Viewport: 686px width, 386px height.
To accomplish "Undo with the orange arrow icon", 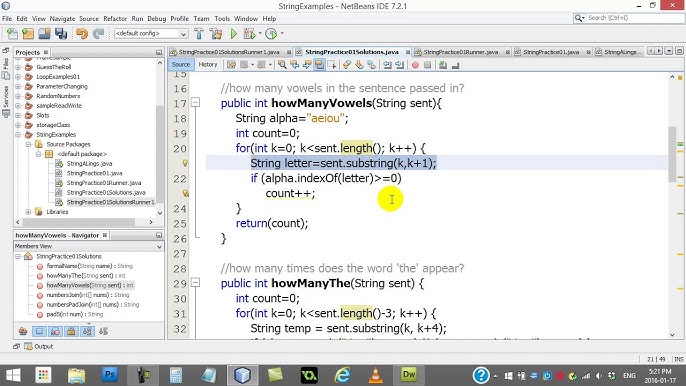I will (82, 33).
